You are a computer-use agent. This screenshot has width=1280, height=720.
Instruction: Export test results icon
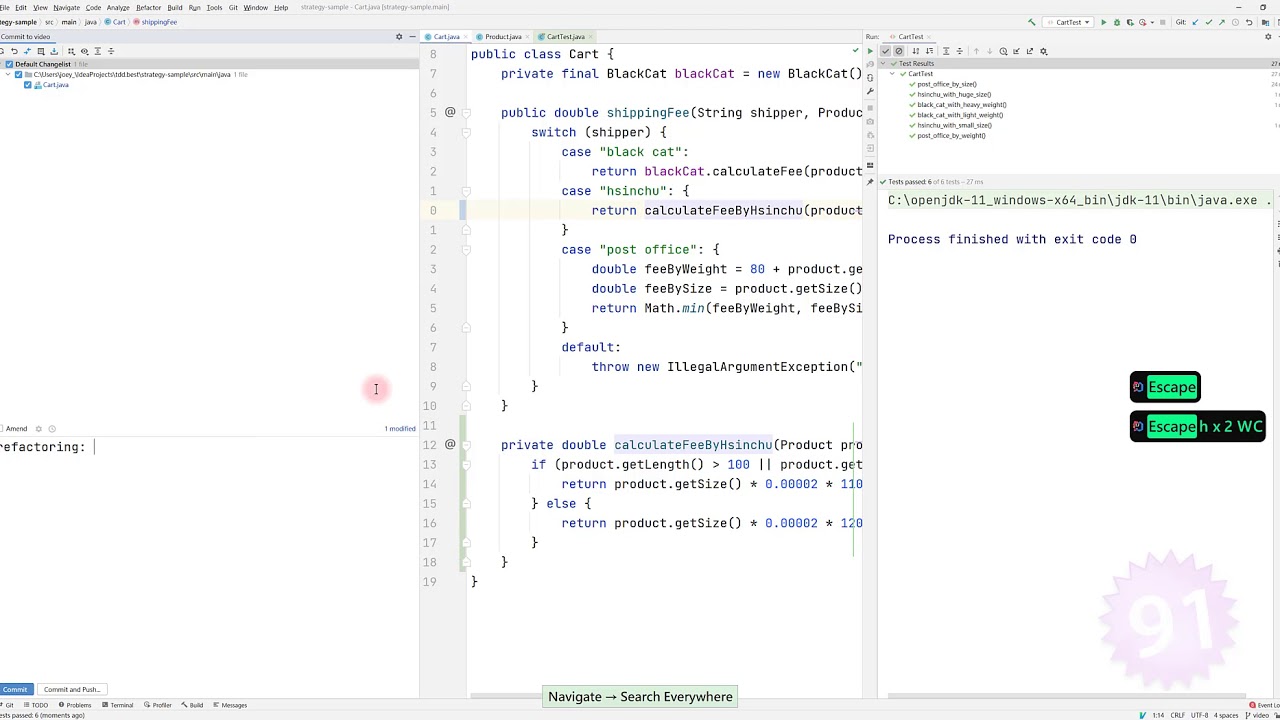[1030, 51]
